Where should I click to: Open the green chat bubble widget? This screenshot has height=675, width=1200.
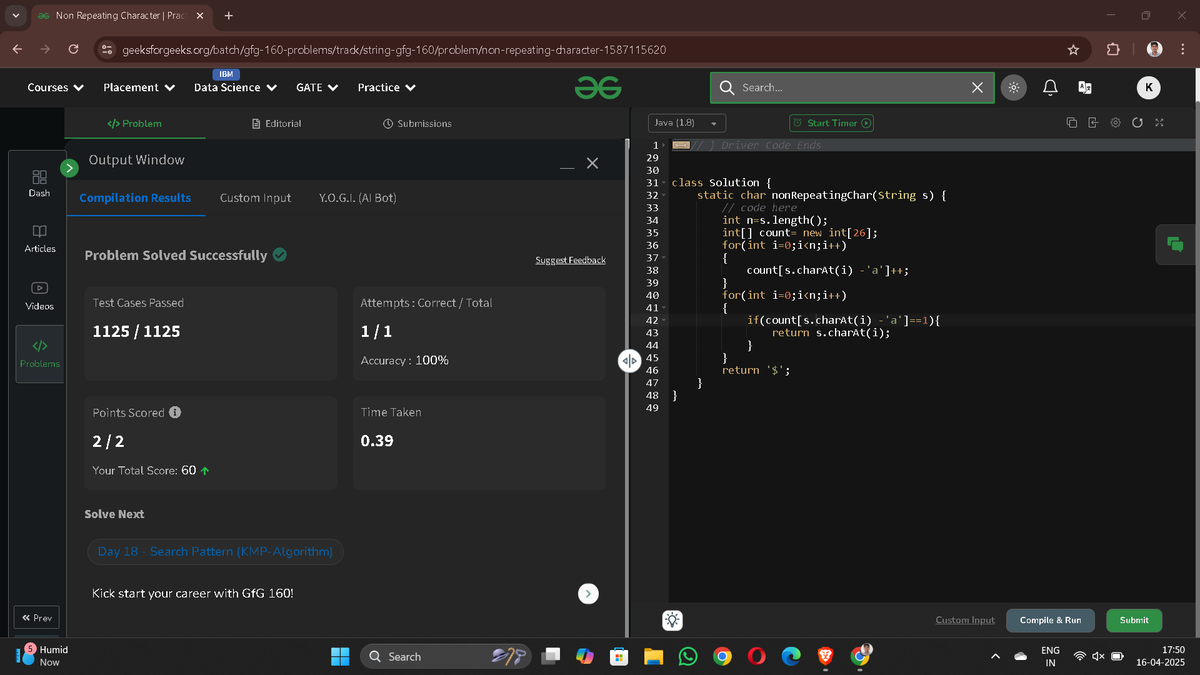pos(1175,245)
